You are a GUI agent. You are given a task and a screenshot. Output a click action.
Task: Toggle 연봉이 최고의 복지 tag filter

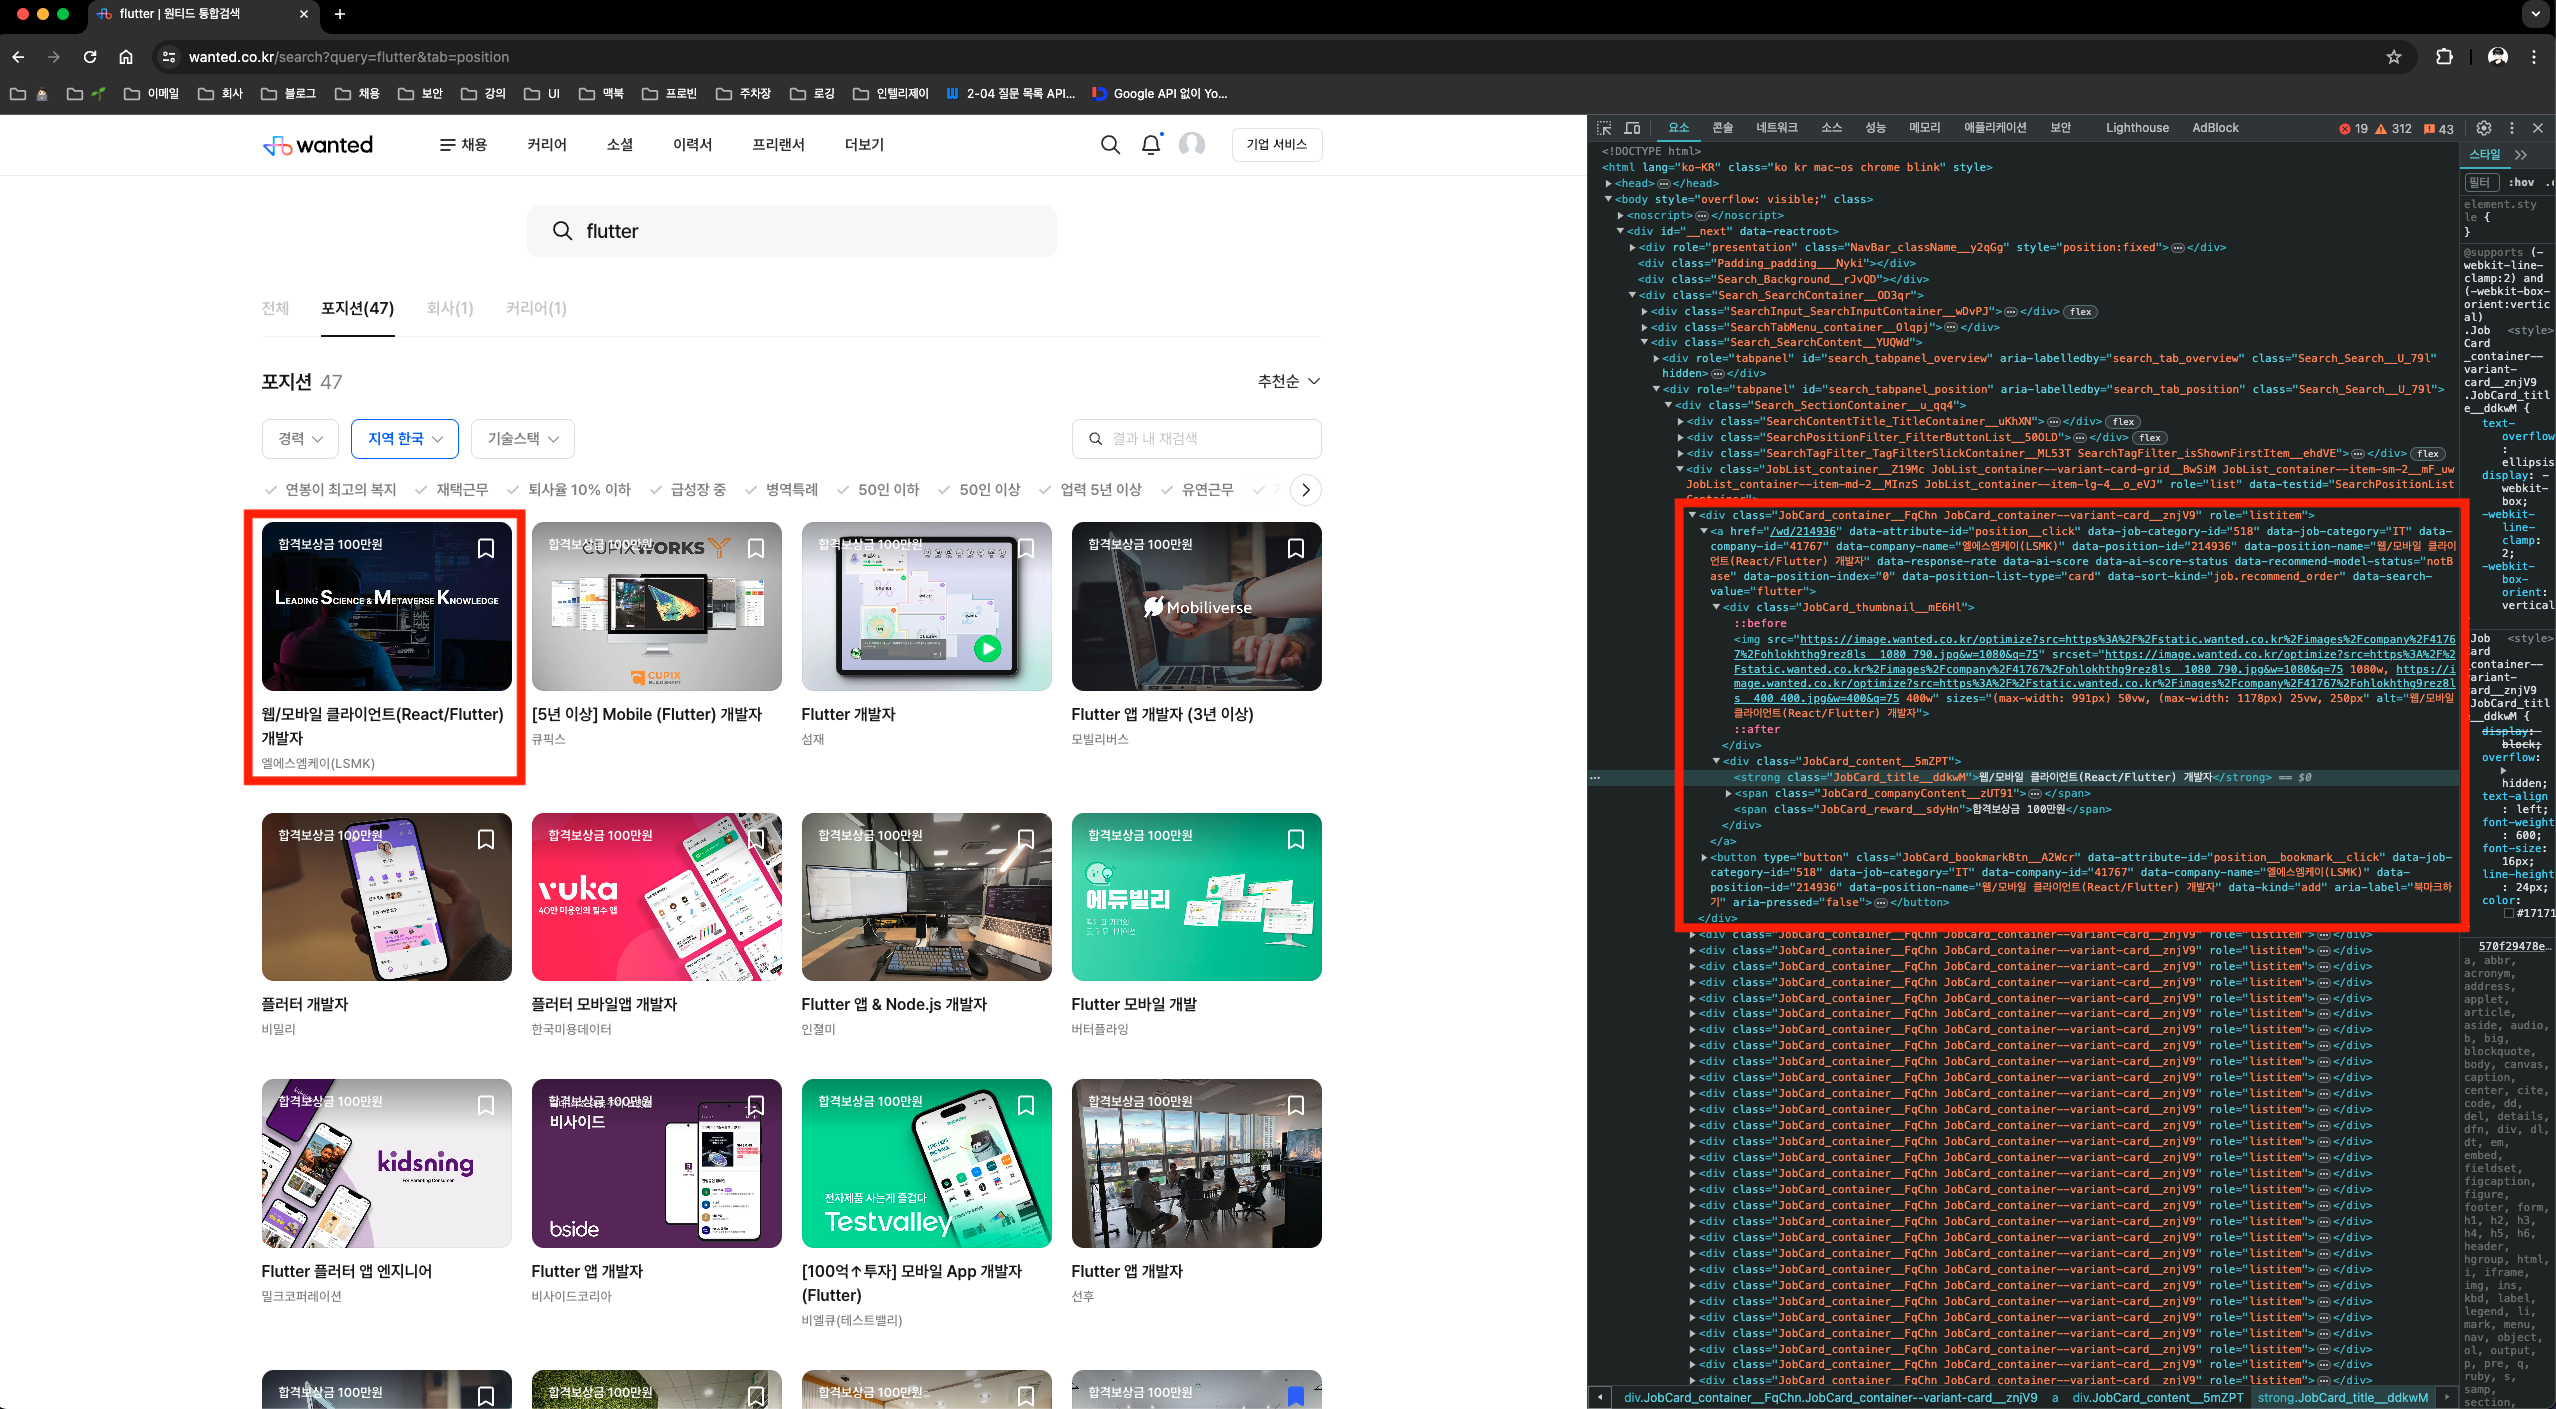pos(331,490)
